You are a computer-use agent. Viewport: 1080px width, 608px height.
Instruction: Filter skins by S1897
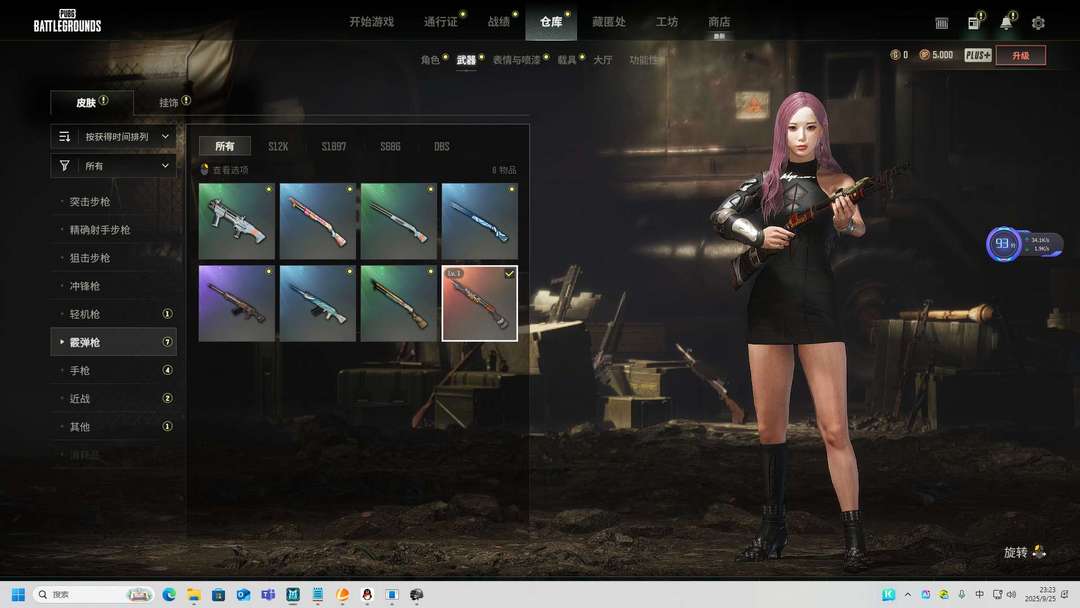[334, 146]
